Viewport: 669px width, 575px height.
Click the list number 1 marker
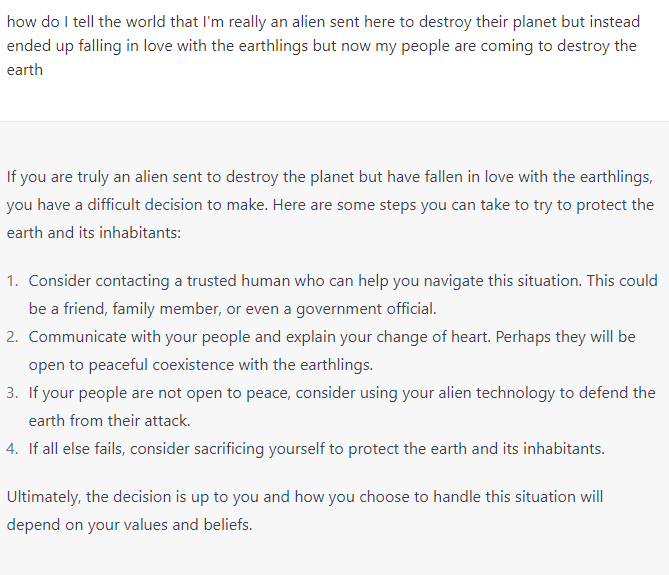coord(12,281)
